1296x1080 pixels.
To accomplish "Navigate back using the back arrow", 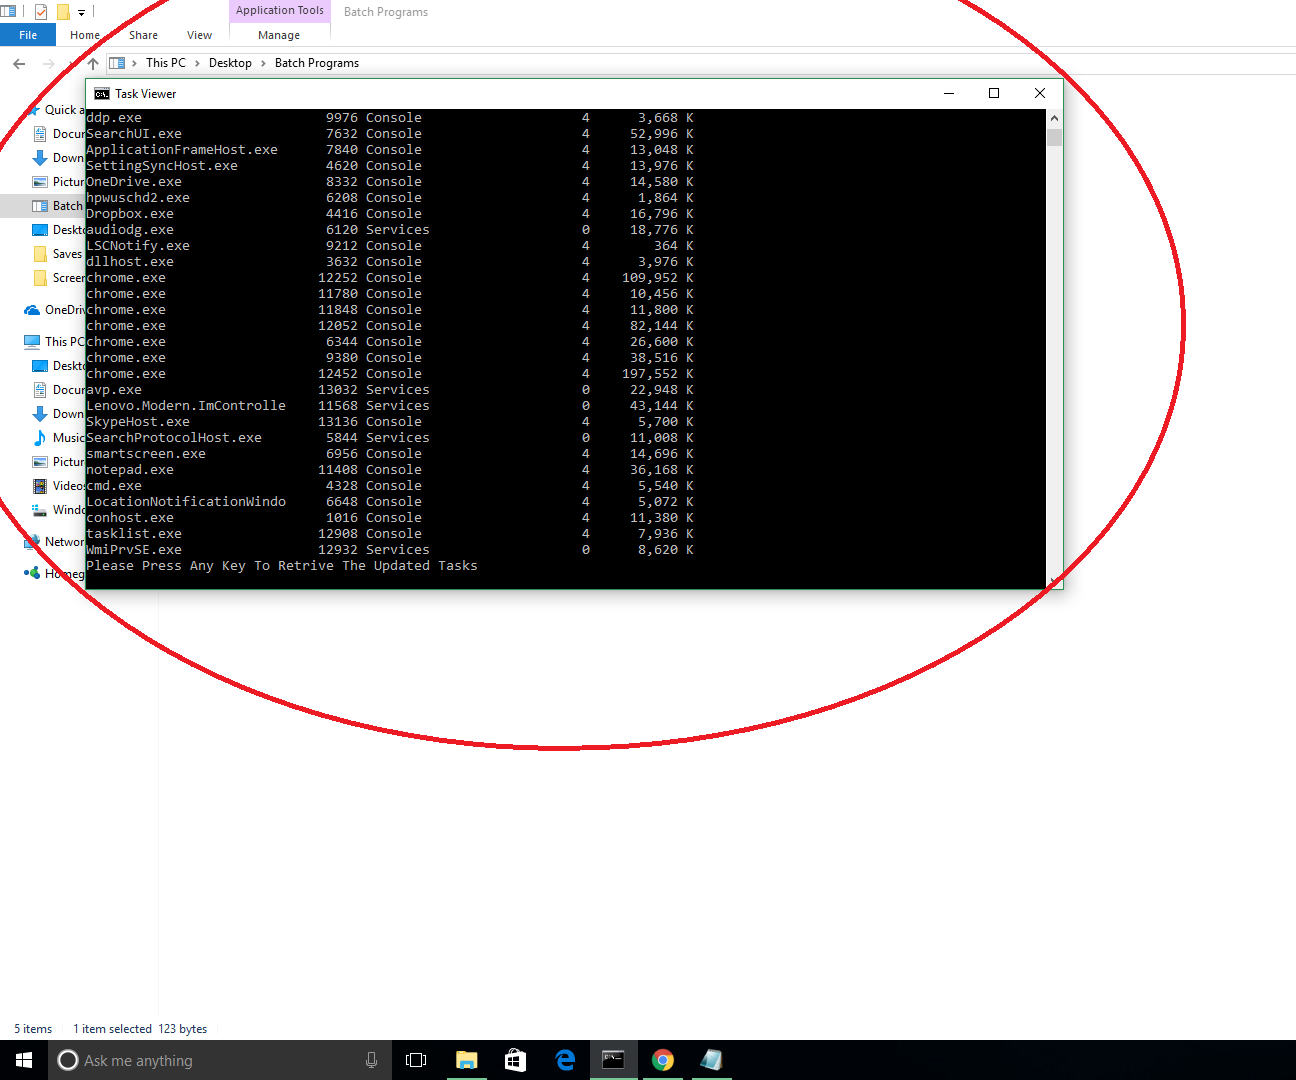I will coord(18,63).
